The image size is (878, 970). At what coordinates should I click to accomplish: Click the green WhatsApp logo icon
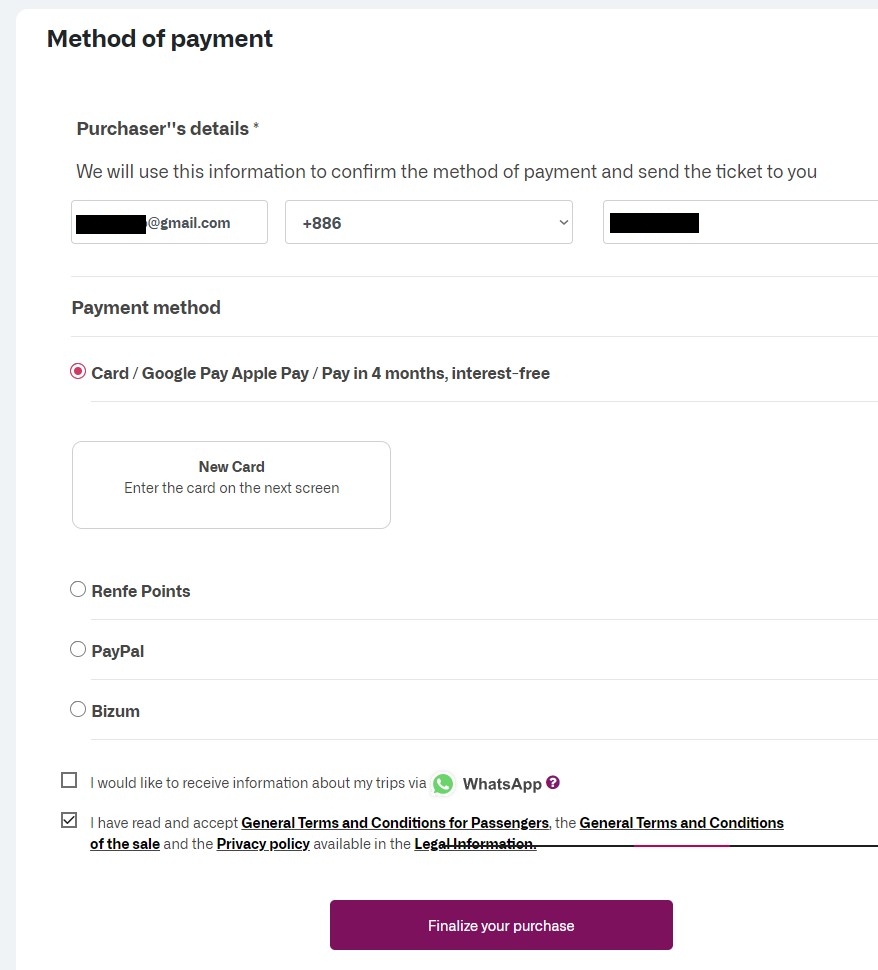coord(443,784)
